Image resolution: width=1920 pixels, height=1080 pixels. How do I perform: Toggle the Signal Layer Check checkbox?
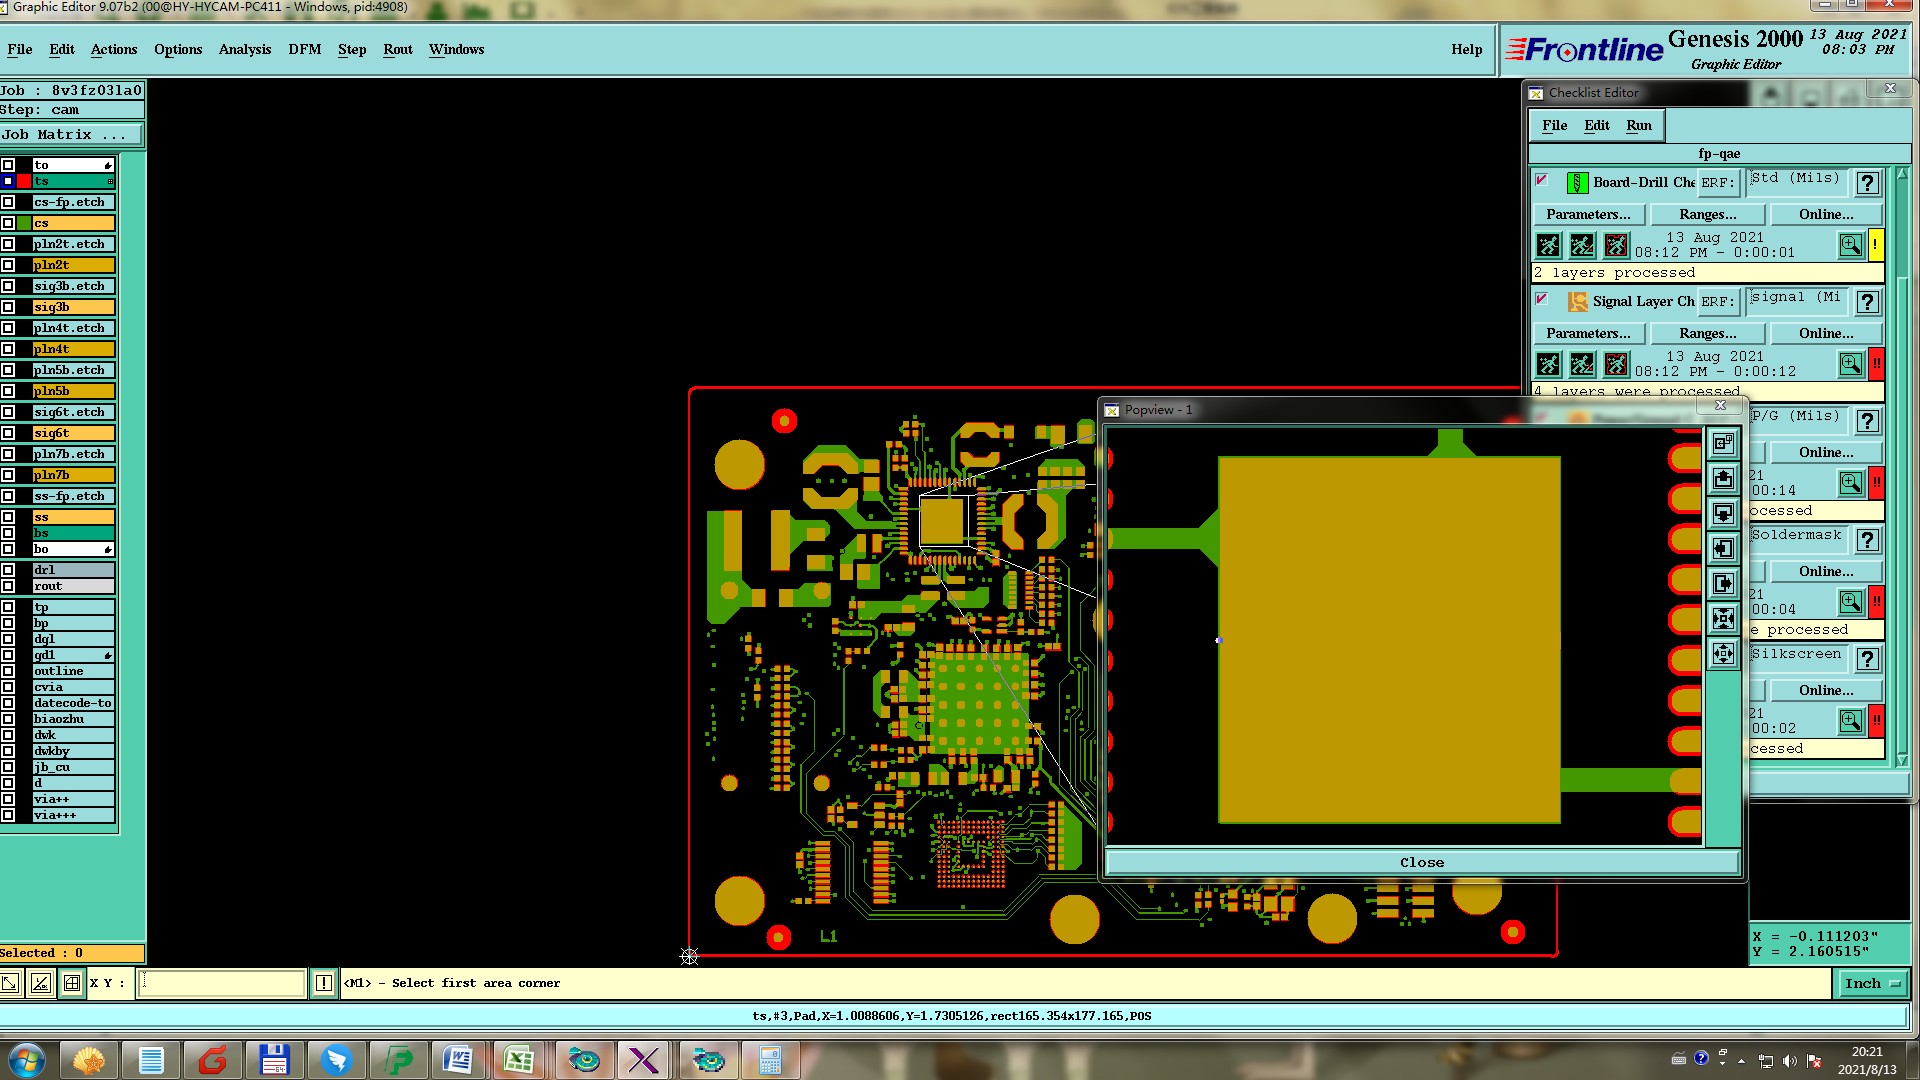point(1542,300)
